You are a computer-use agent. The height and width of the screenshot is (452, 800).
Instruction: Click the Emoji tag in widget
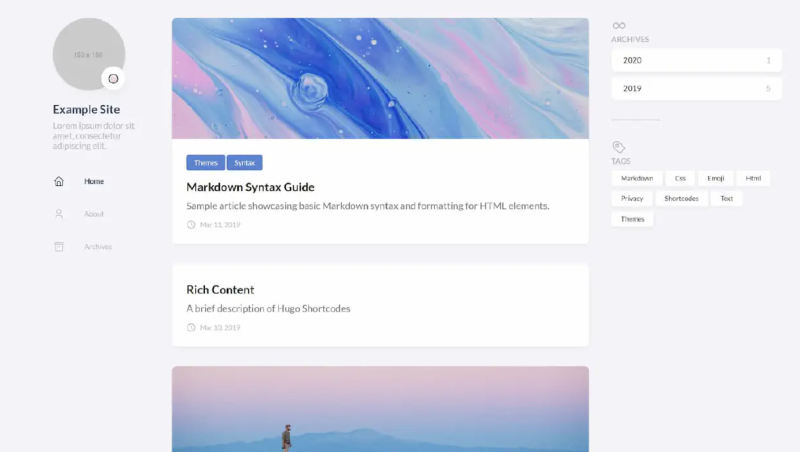coord(715,178)
